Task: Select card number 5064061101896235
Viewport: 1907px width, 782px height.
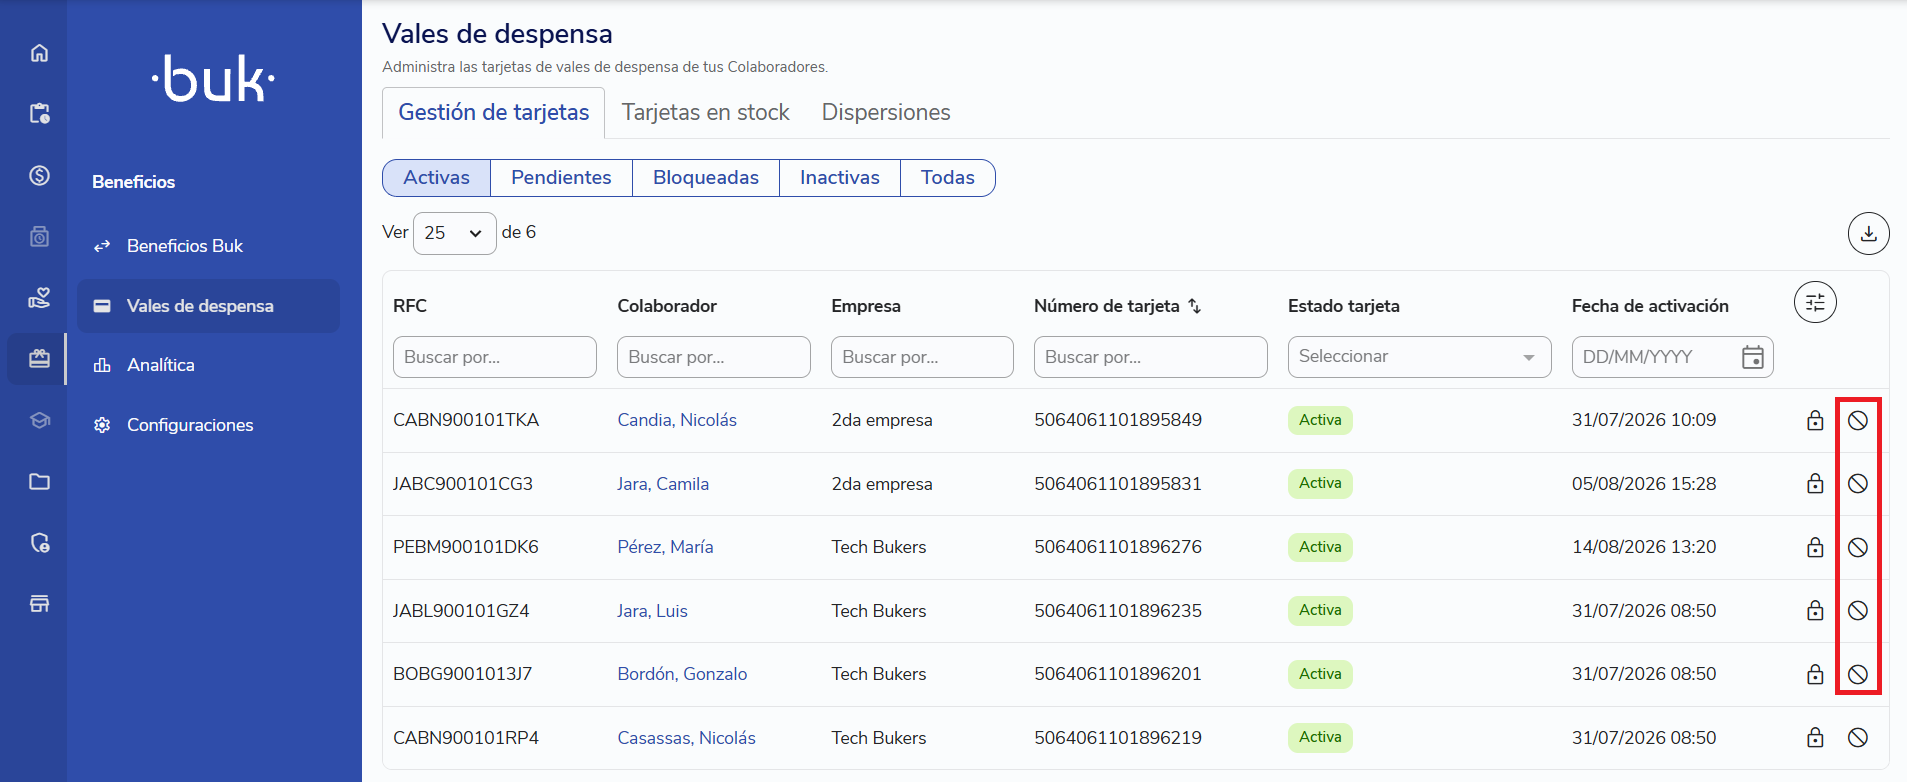Action: tap(1118, 611)
